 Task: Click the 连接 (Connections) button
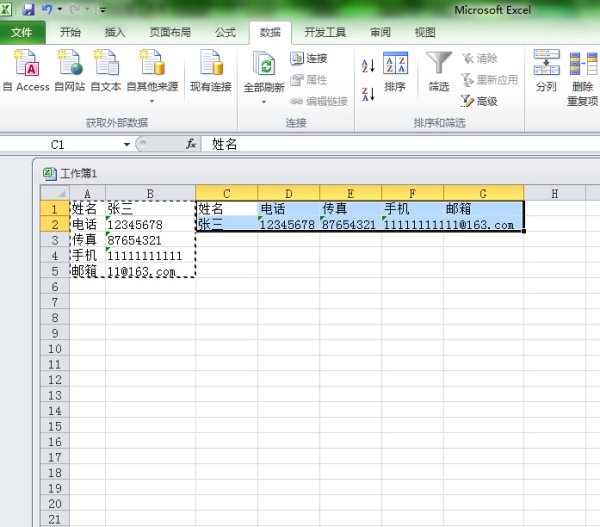[308, 59]
